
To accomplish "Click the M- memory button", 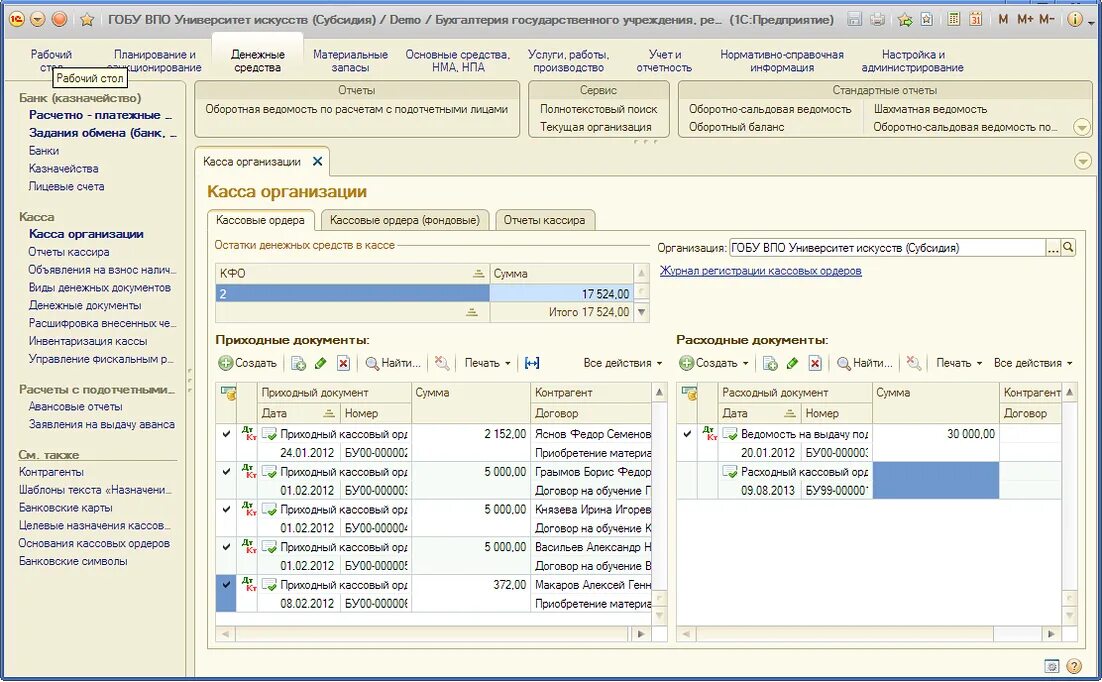I will pos(1046,20).
